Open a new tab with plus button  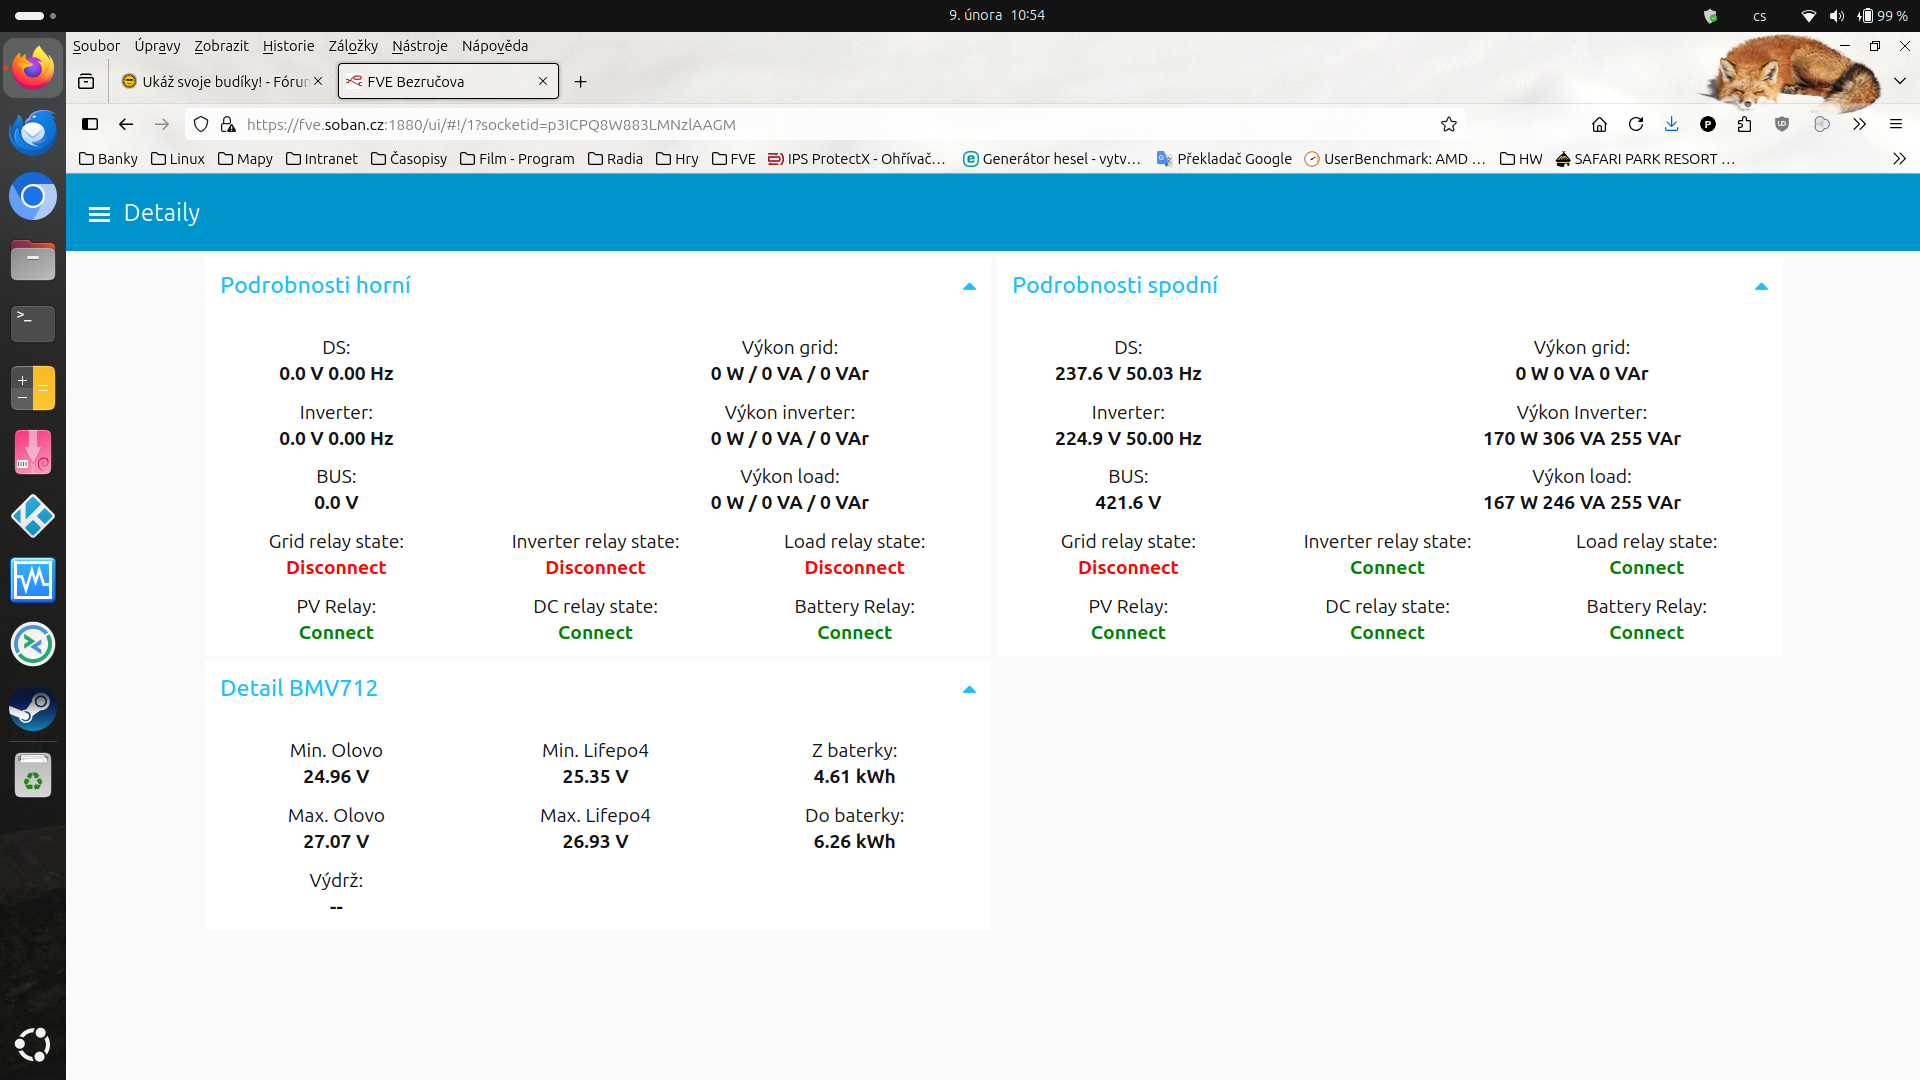point(580,81)
